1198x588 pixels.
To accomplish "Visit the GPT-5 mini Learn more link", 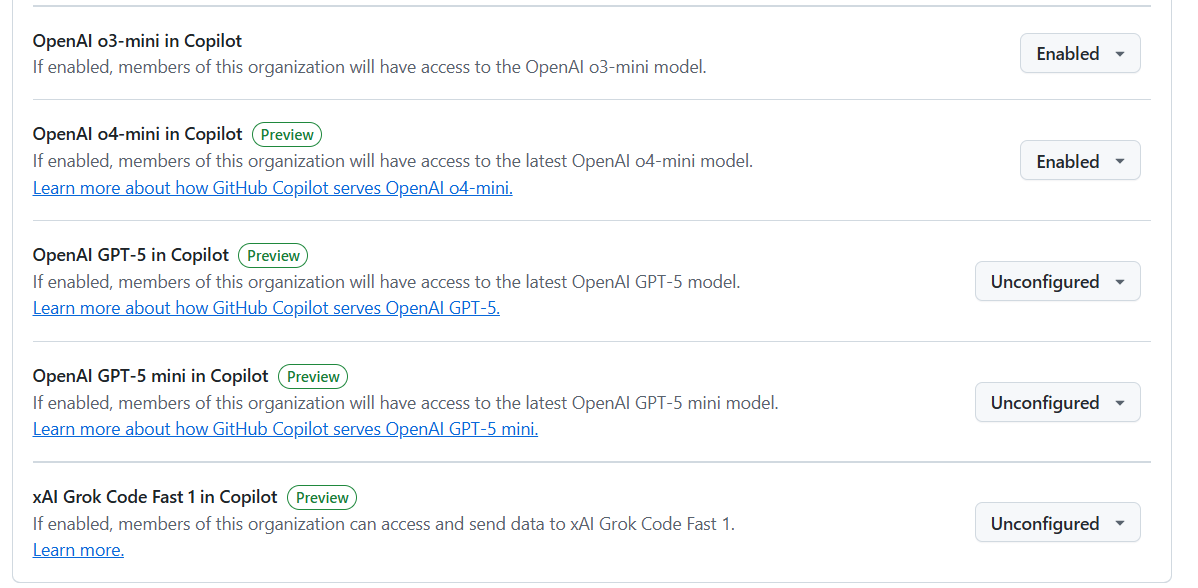I will coord(285,428).
